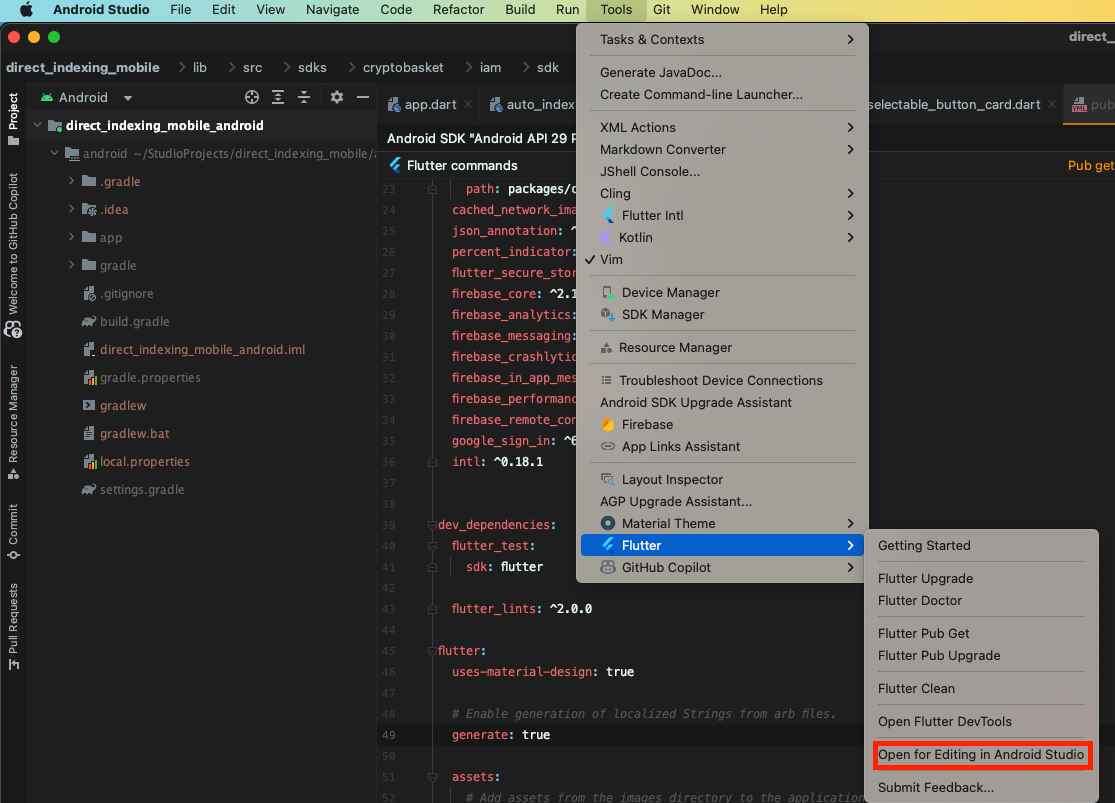Expand all in Project panel

(x=278, y=97)
